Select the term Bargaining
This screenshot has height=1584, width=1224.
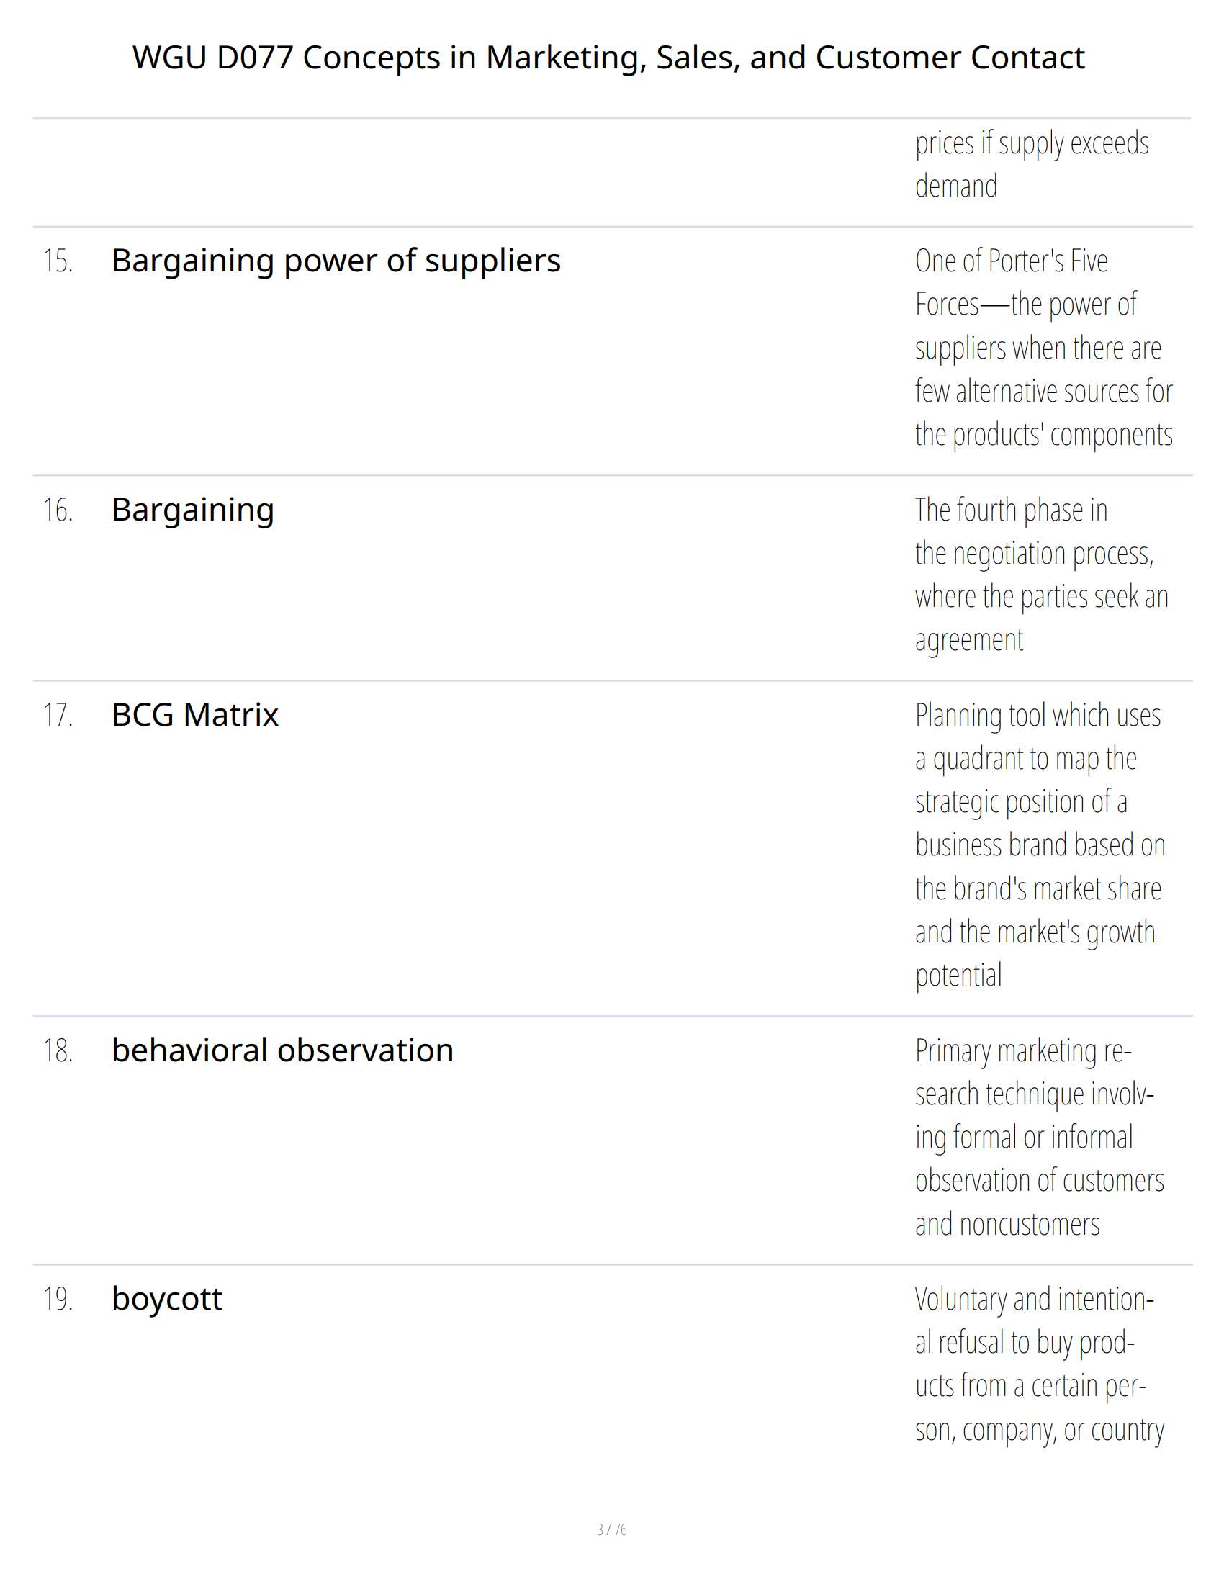tap(193, 510)
